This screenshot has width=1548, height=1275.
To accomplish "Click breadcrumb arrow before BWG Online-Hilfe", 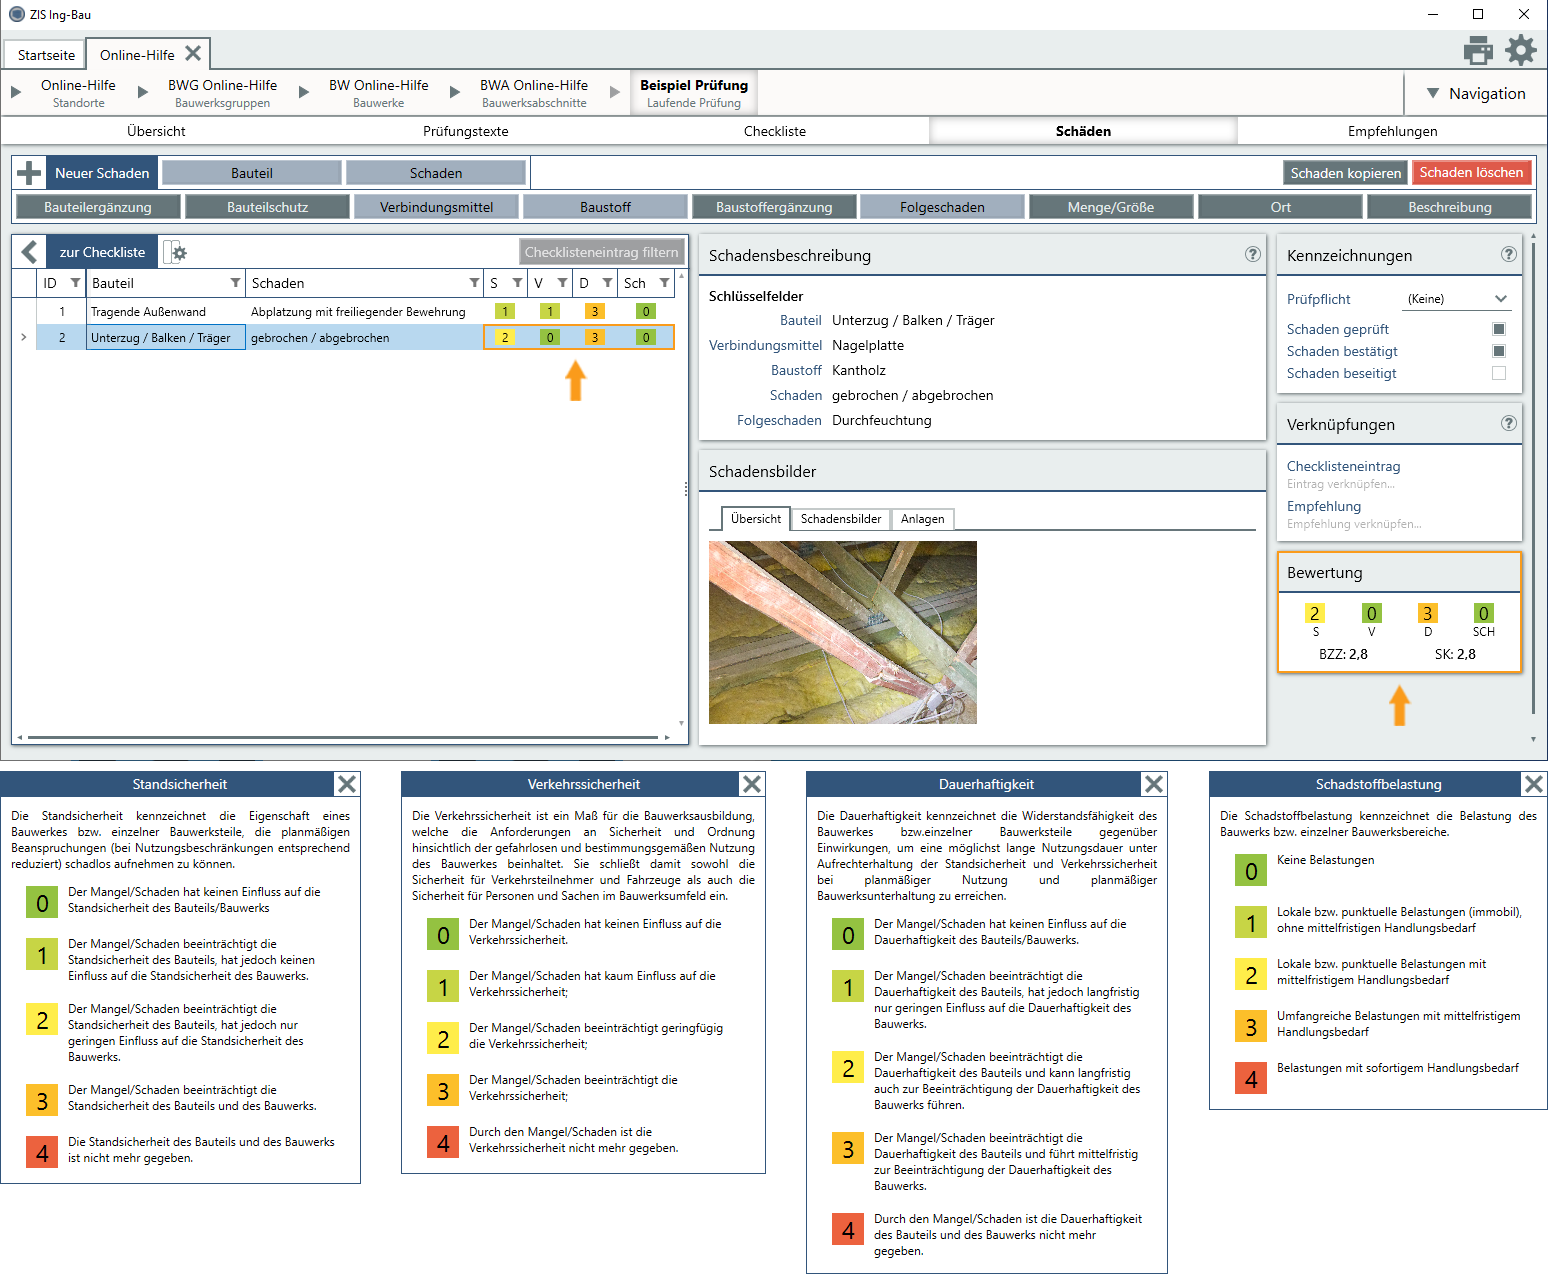I will (x=143, y=92).
